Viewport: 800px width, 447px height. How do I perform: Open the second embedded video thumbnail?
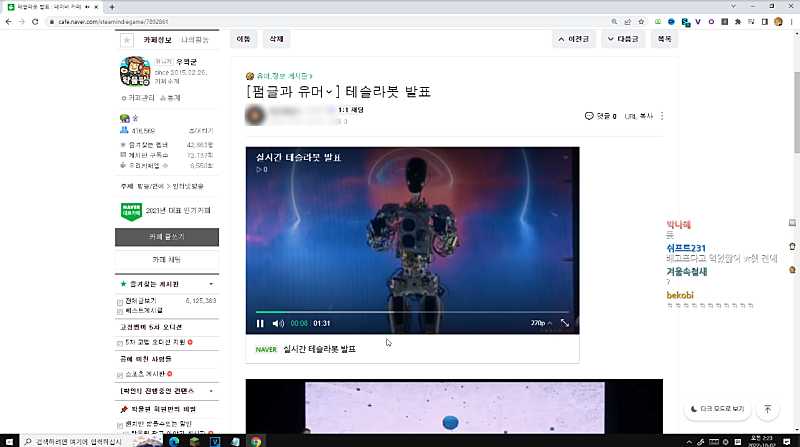pos(454,407)
